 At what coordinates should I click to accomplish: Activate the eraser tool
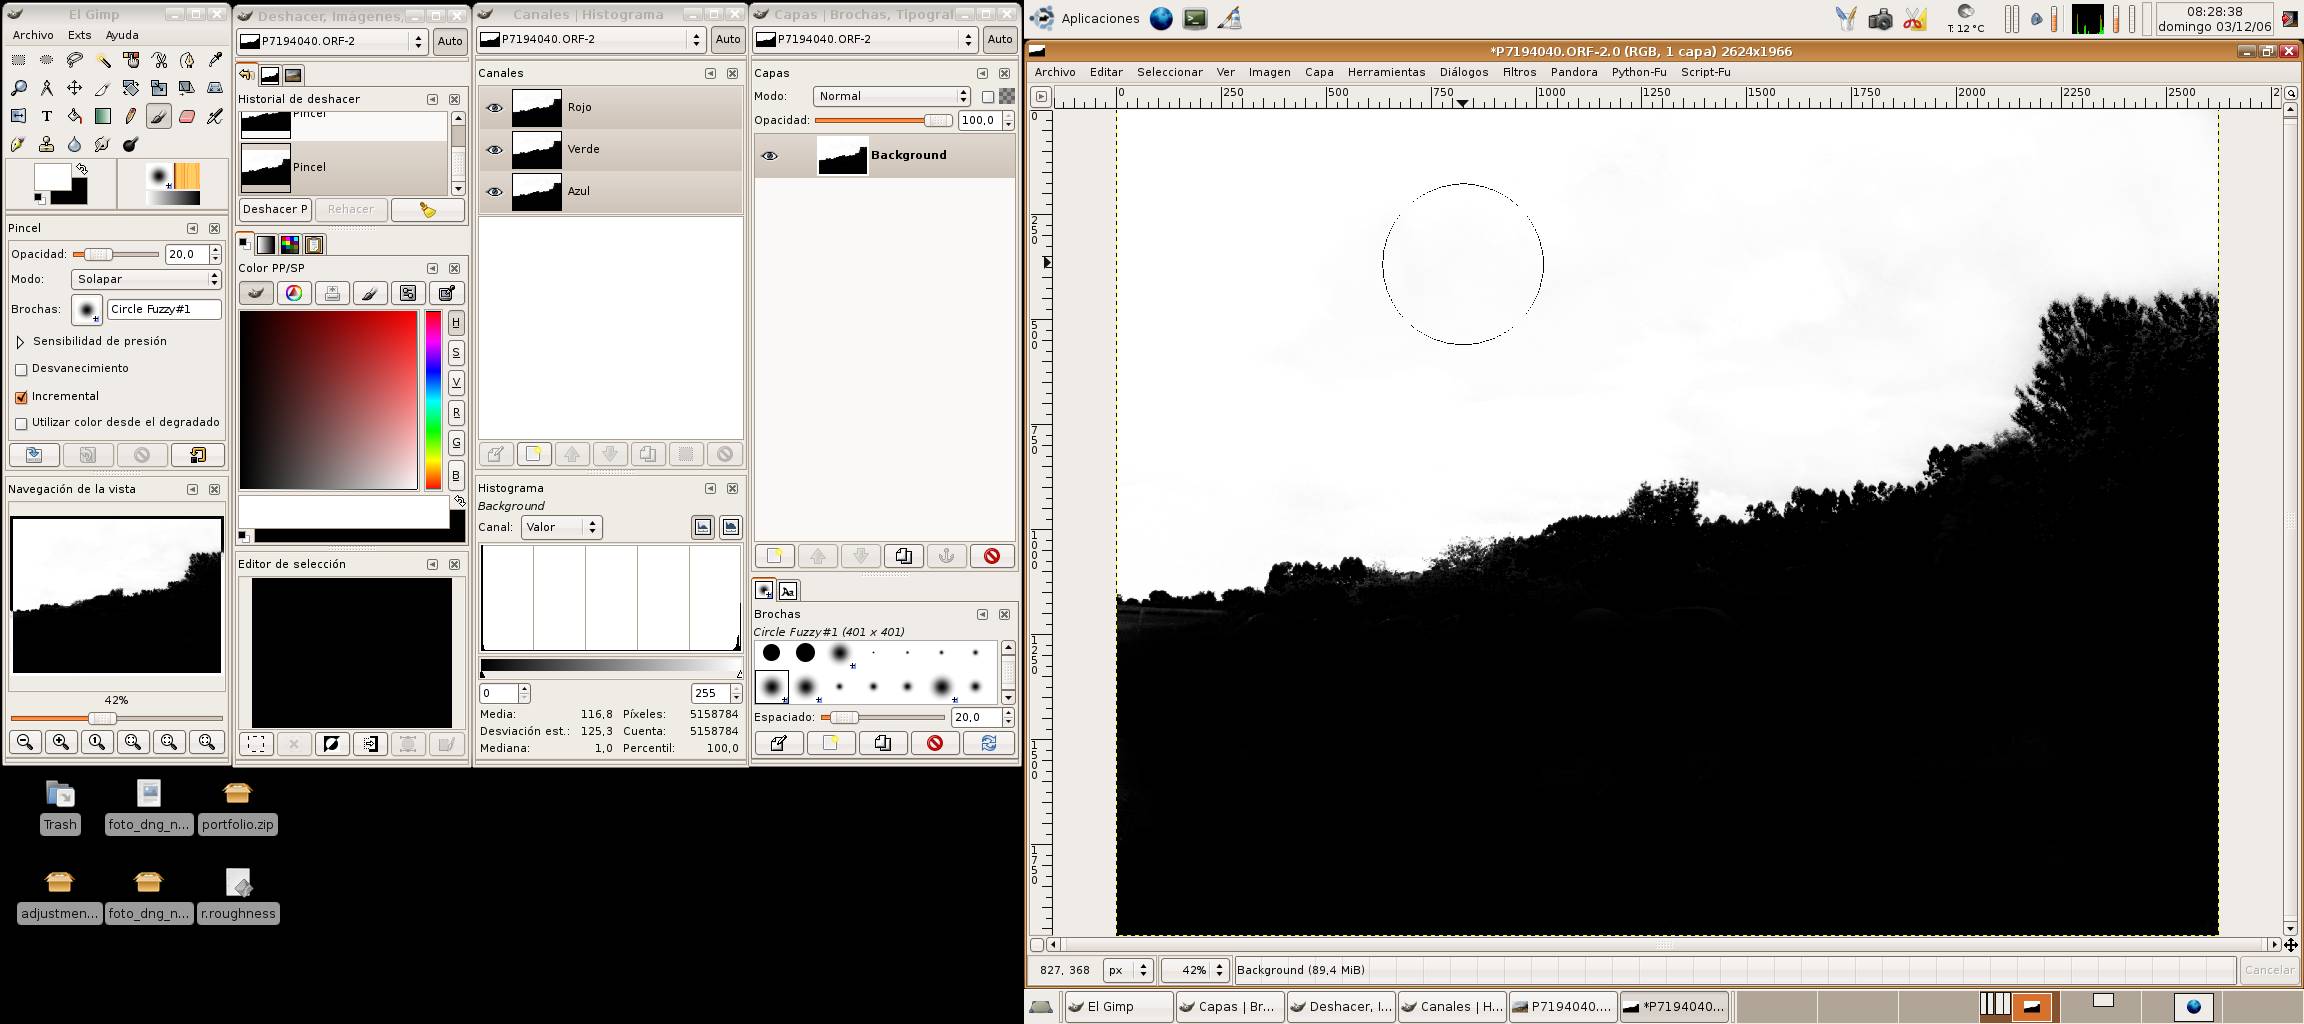187,116
